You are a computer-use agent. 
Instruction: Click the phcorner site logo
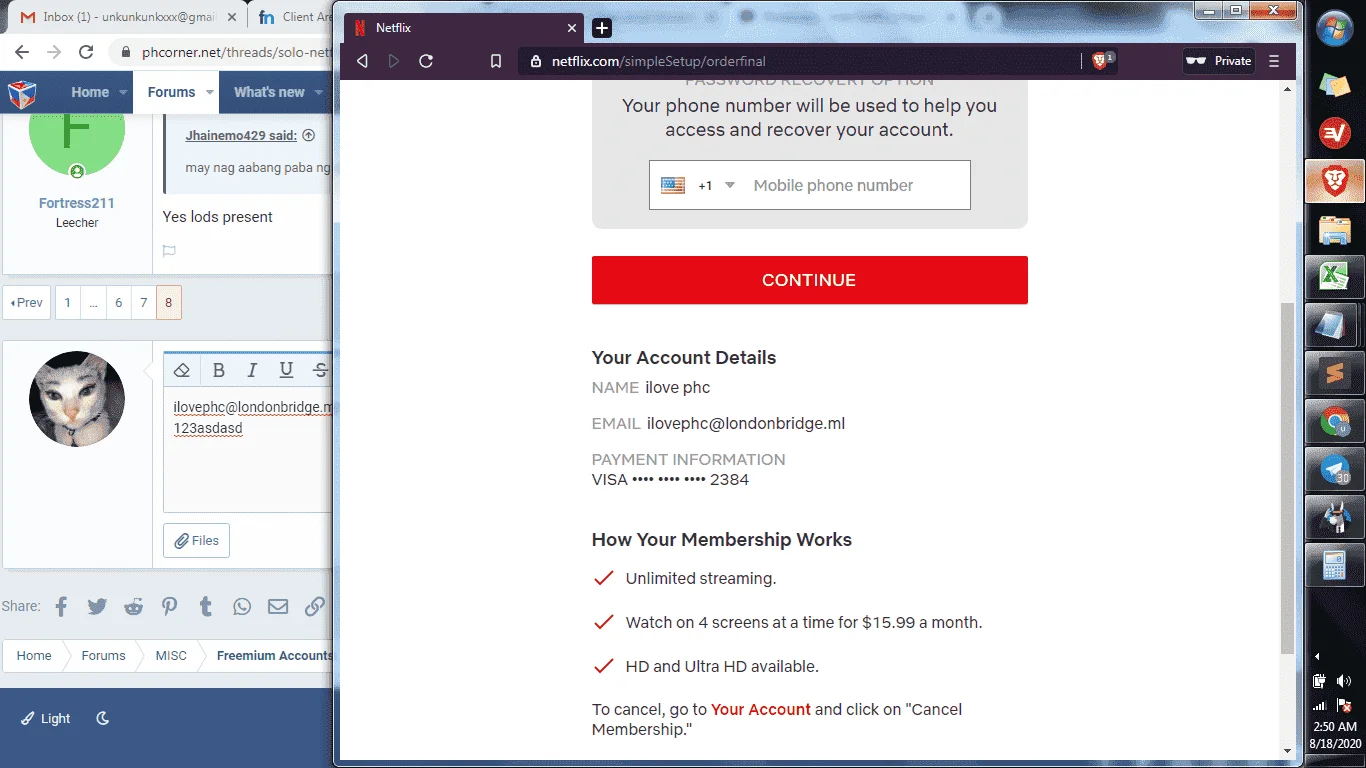23,93
